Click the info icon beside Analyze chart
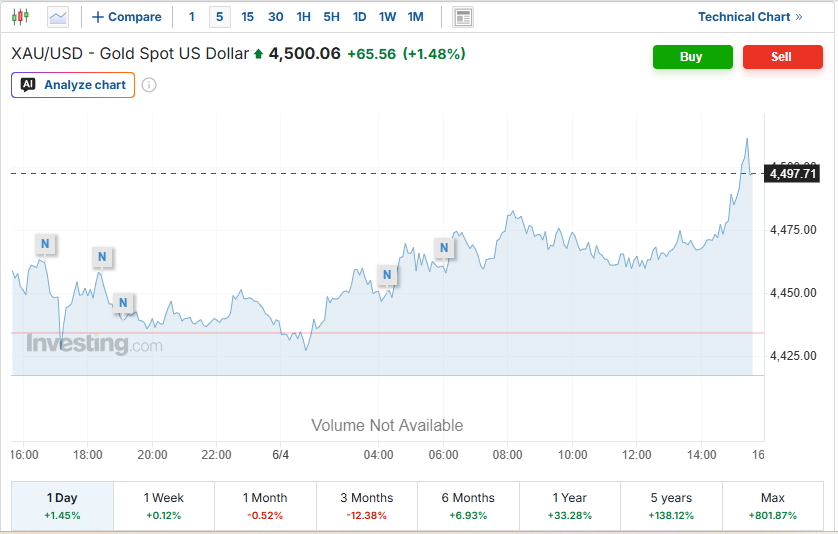The width and height of the screenshot is (838, 534). pos(149,85)
